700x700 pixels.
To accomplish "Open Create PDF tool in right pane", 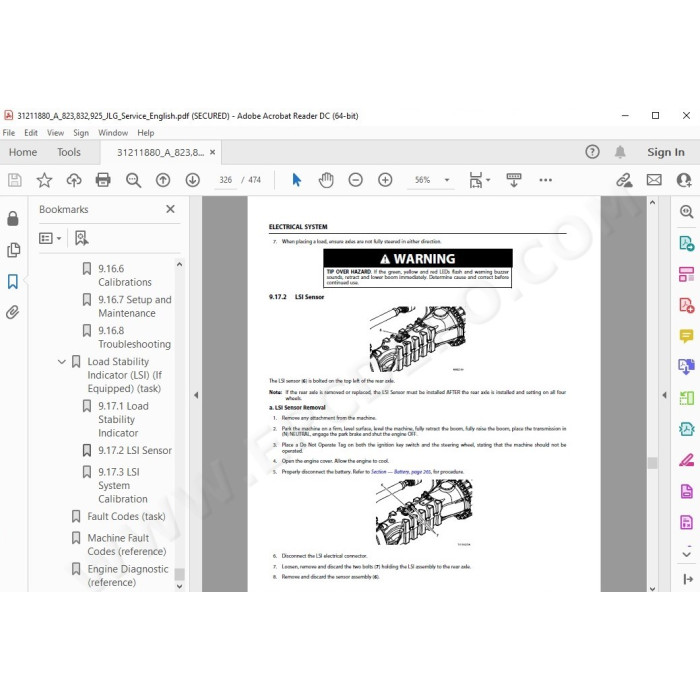I will pyautogui.click(x=687, y=305).
